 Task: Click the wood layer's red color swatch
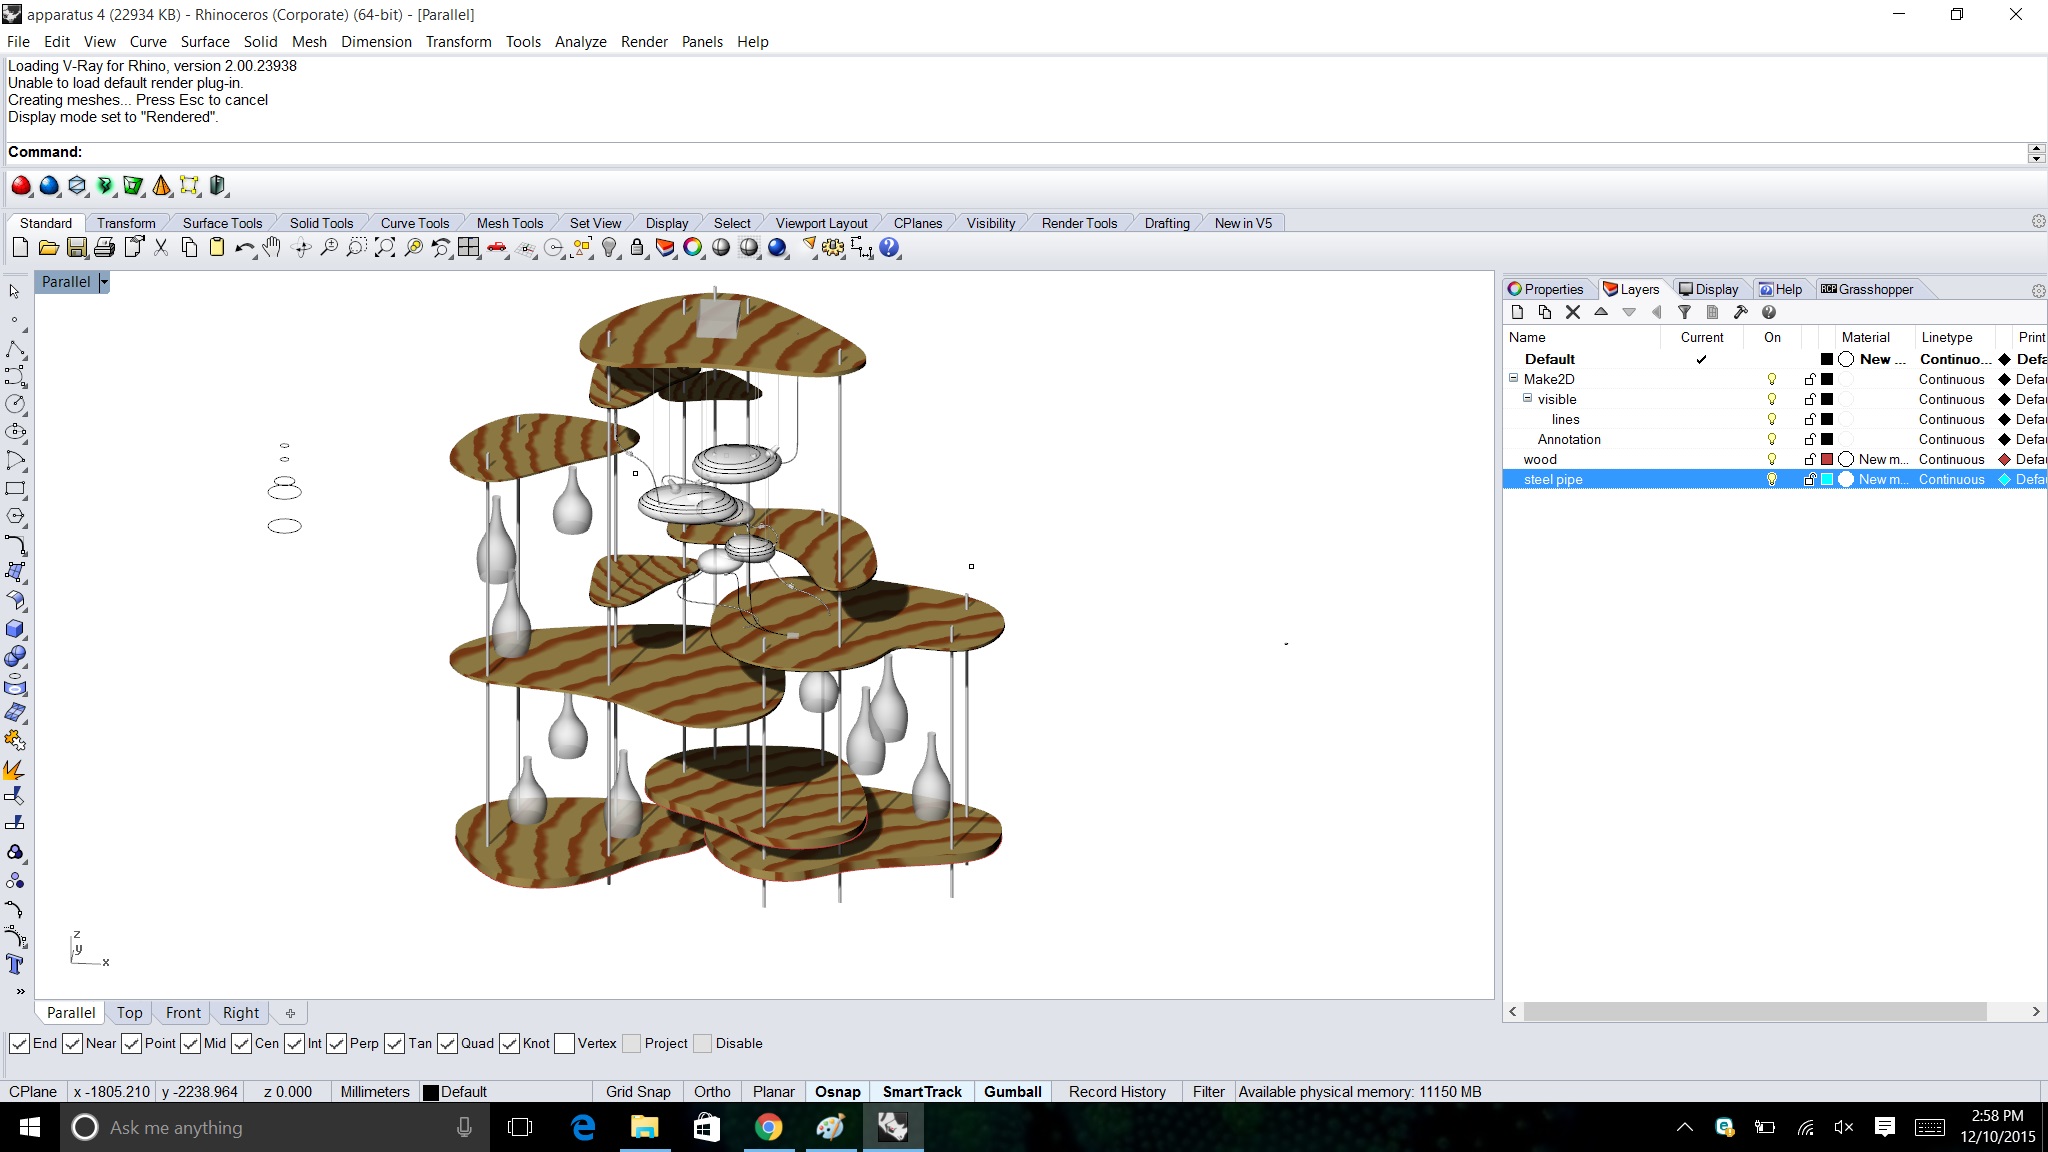coord(1829,459)
